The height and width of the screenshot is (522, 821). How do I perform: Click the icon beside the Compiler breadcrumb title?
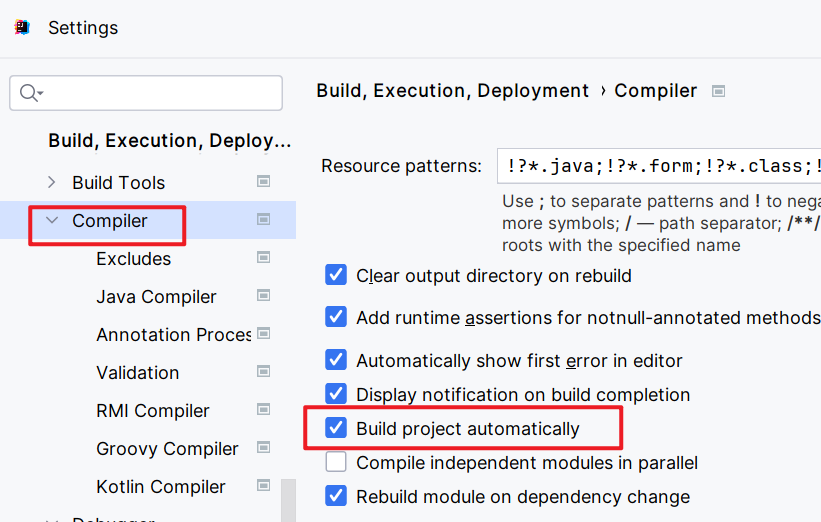718,91
